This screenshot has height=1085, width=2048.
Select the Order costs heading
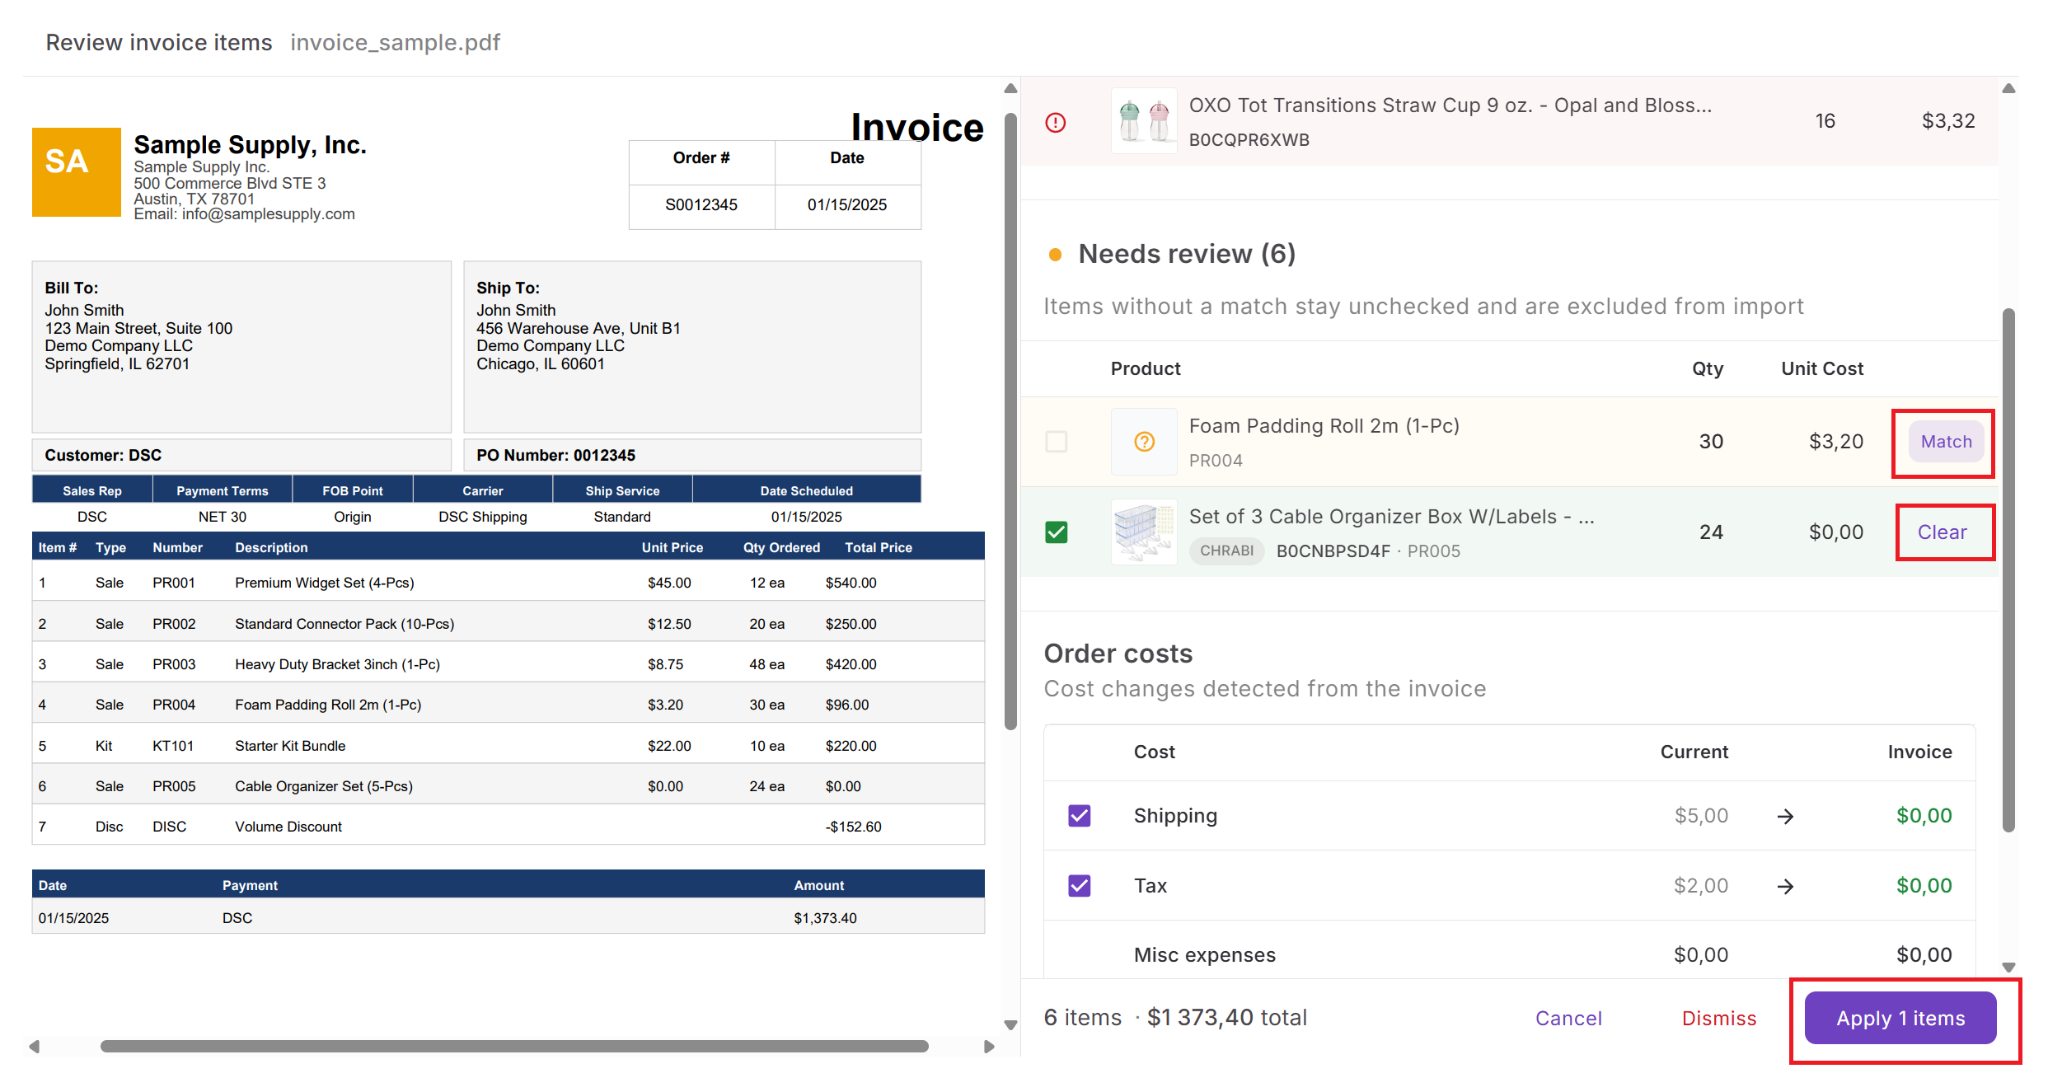click(1118, 653)
